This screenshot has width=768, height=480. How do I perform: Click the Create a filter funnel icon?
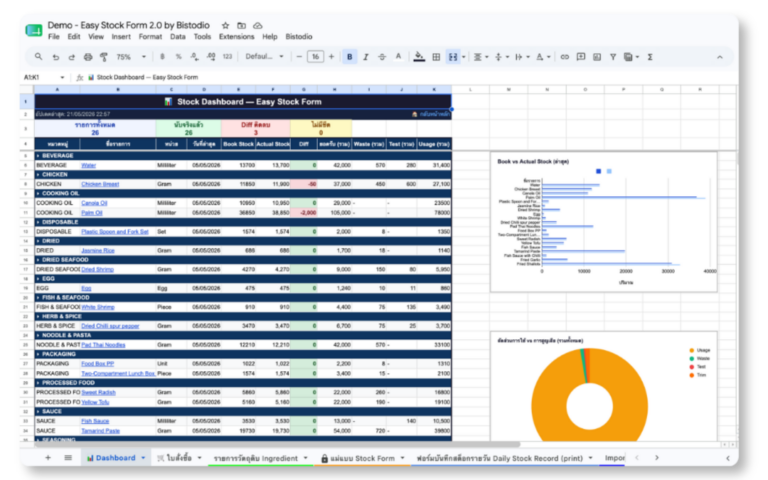tap(613, 57)
